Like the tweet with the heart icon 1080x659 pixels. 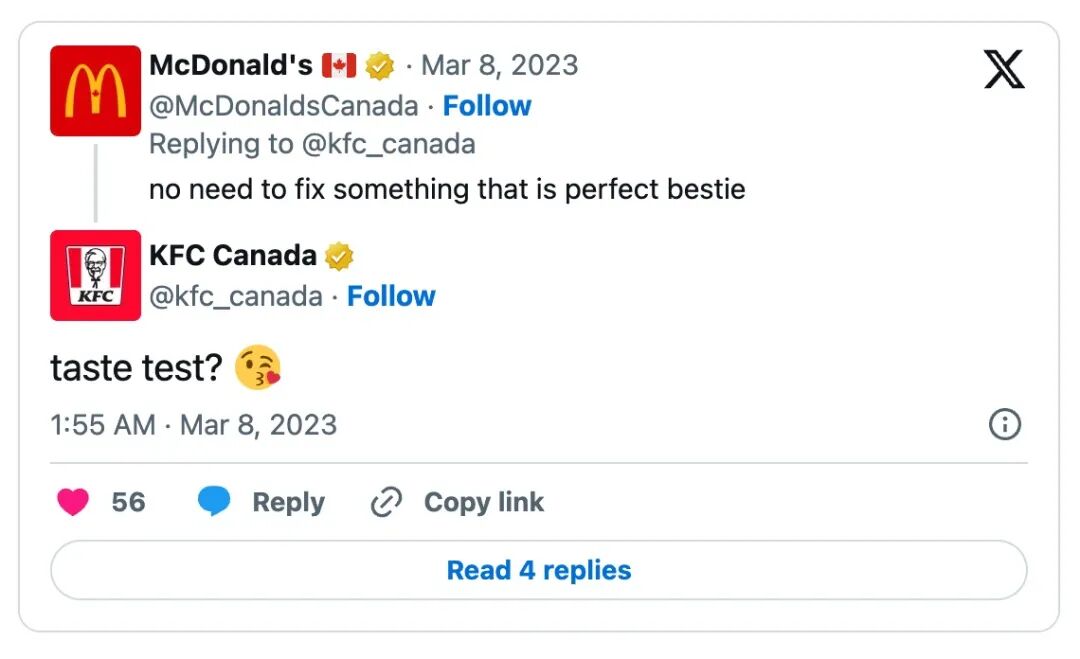[73, 502]
